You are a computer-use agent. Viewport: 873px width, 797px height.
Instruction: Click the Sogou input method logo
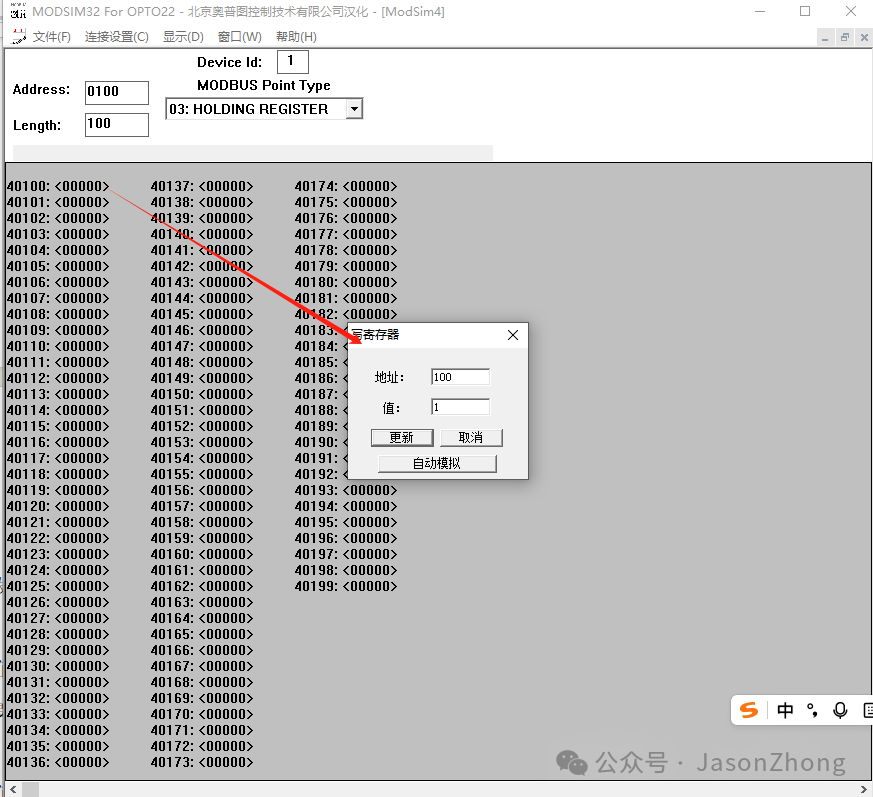point(748,710)
